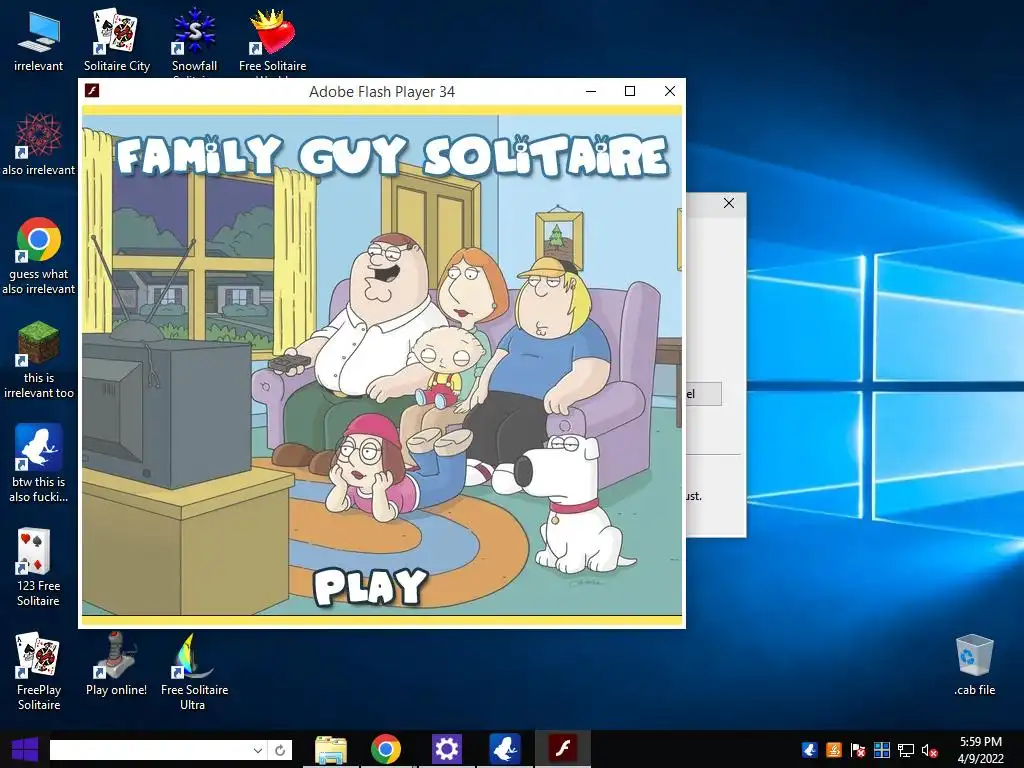Open the purple gear settings taskbar app

pos(447,749)
